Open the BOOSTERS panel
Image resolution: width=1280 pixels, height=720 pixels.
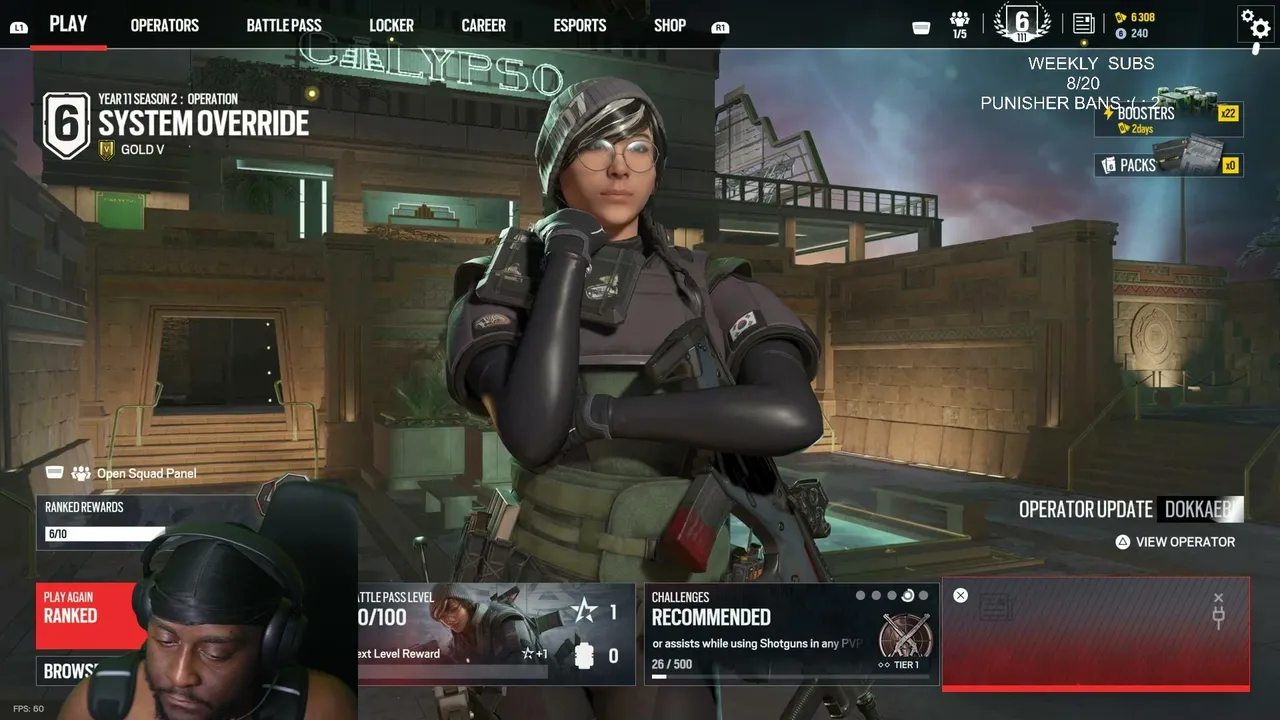pos(1169,118)
